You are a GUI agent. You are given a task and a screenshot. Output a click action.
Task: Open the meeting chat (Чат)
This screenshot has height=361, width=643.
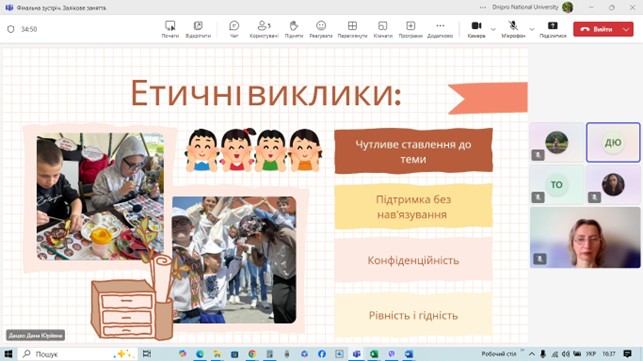coord(234,29)
